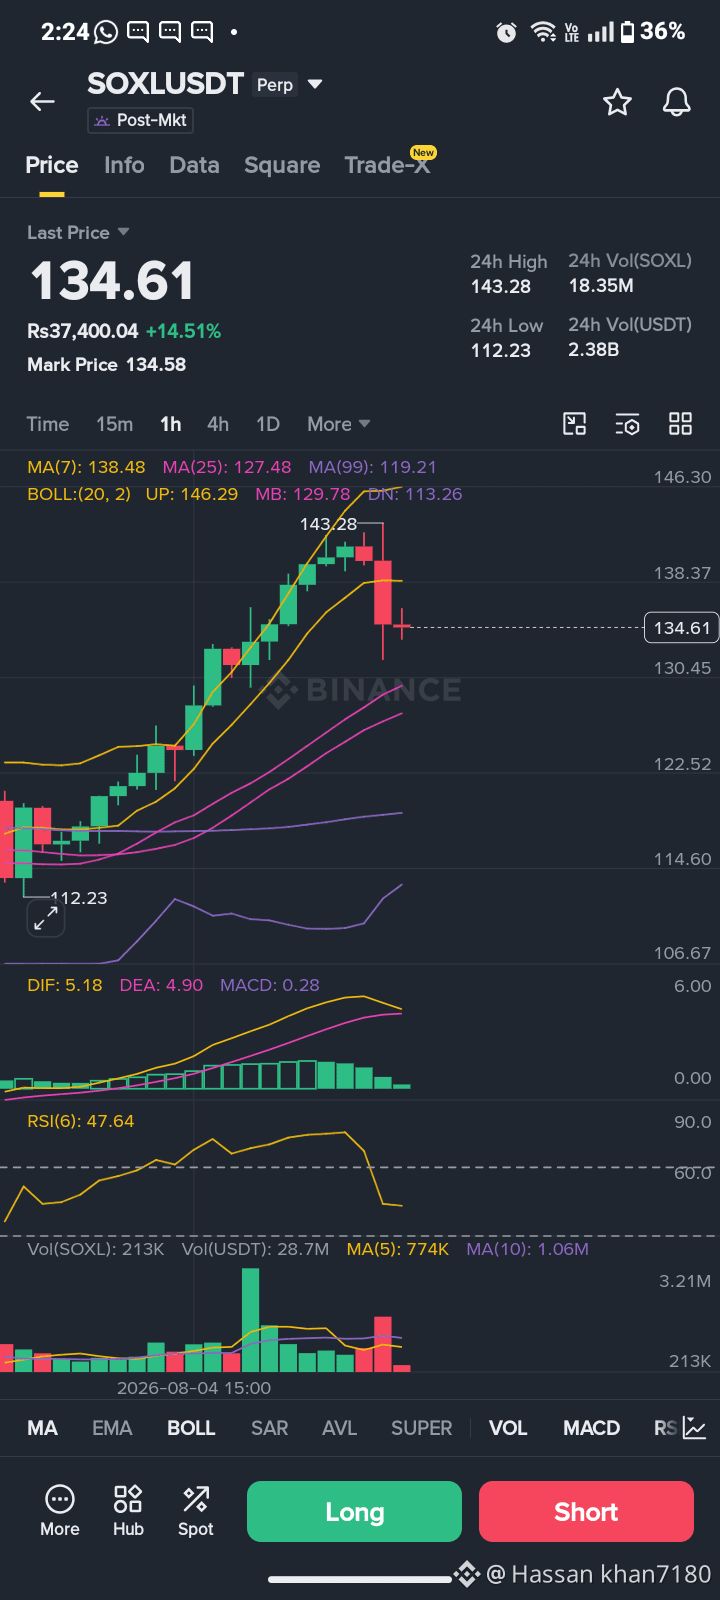Switch to the Square tab

282,165
